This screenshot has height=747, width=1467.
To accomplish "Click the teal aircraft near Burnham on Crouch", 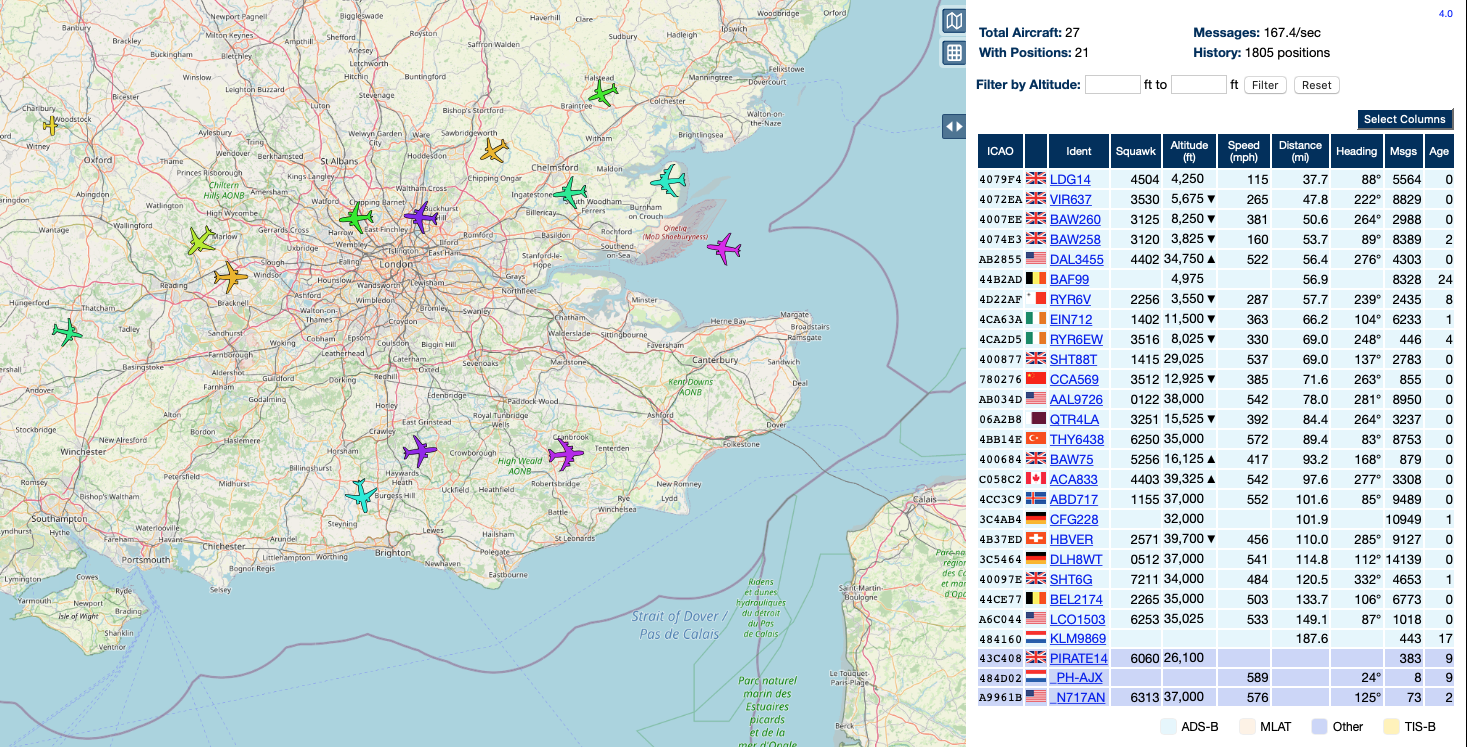I will coord(668,182).
